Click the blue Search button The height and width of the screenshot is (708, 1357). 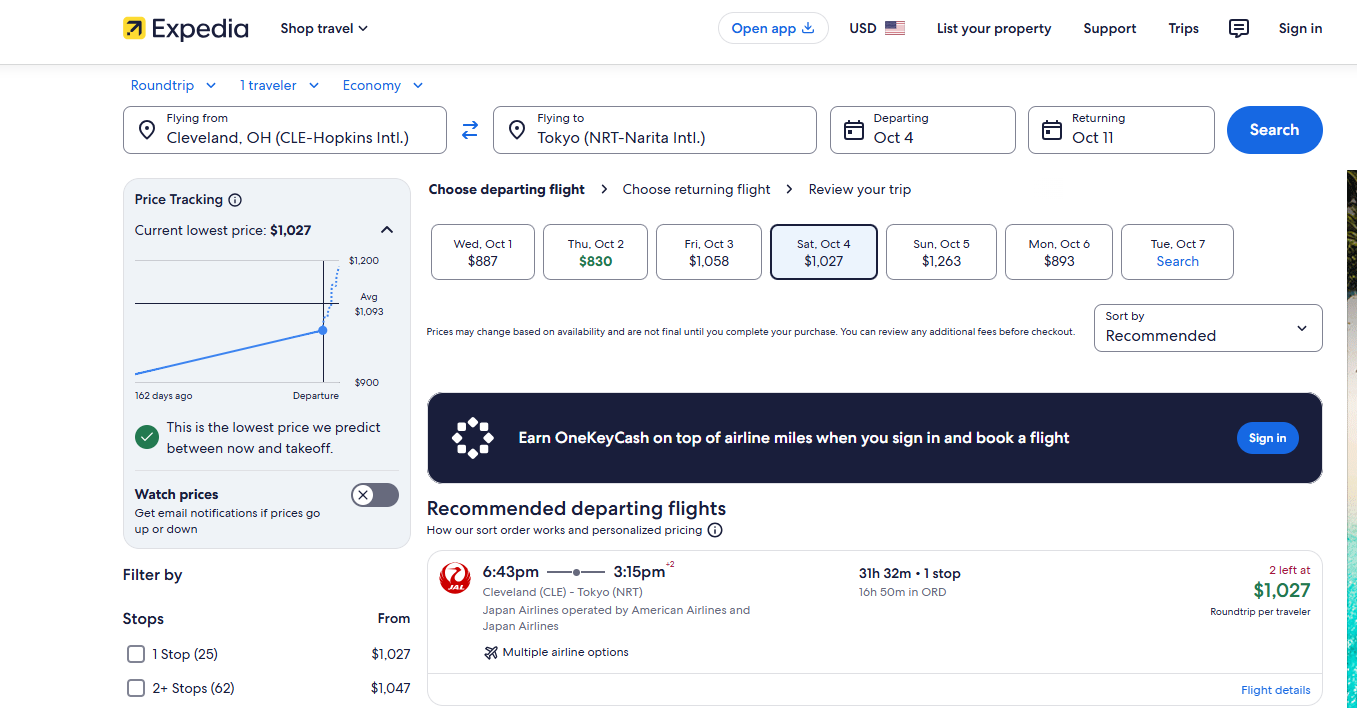[1275, 130]
